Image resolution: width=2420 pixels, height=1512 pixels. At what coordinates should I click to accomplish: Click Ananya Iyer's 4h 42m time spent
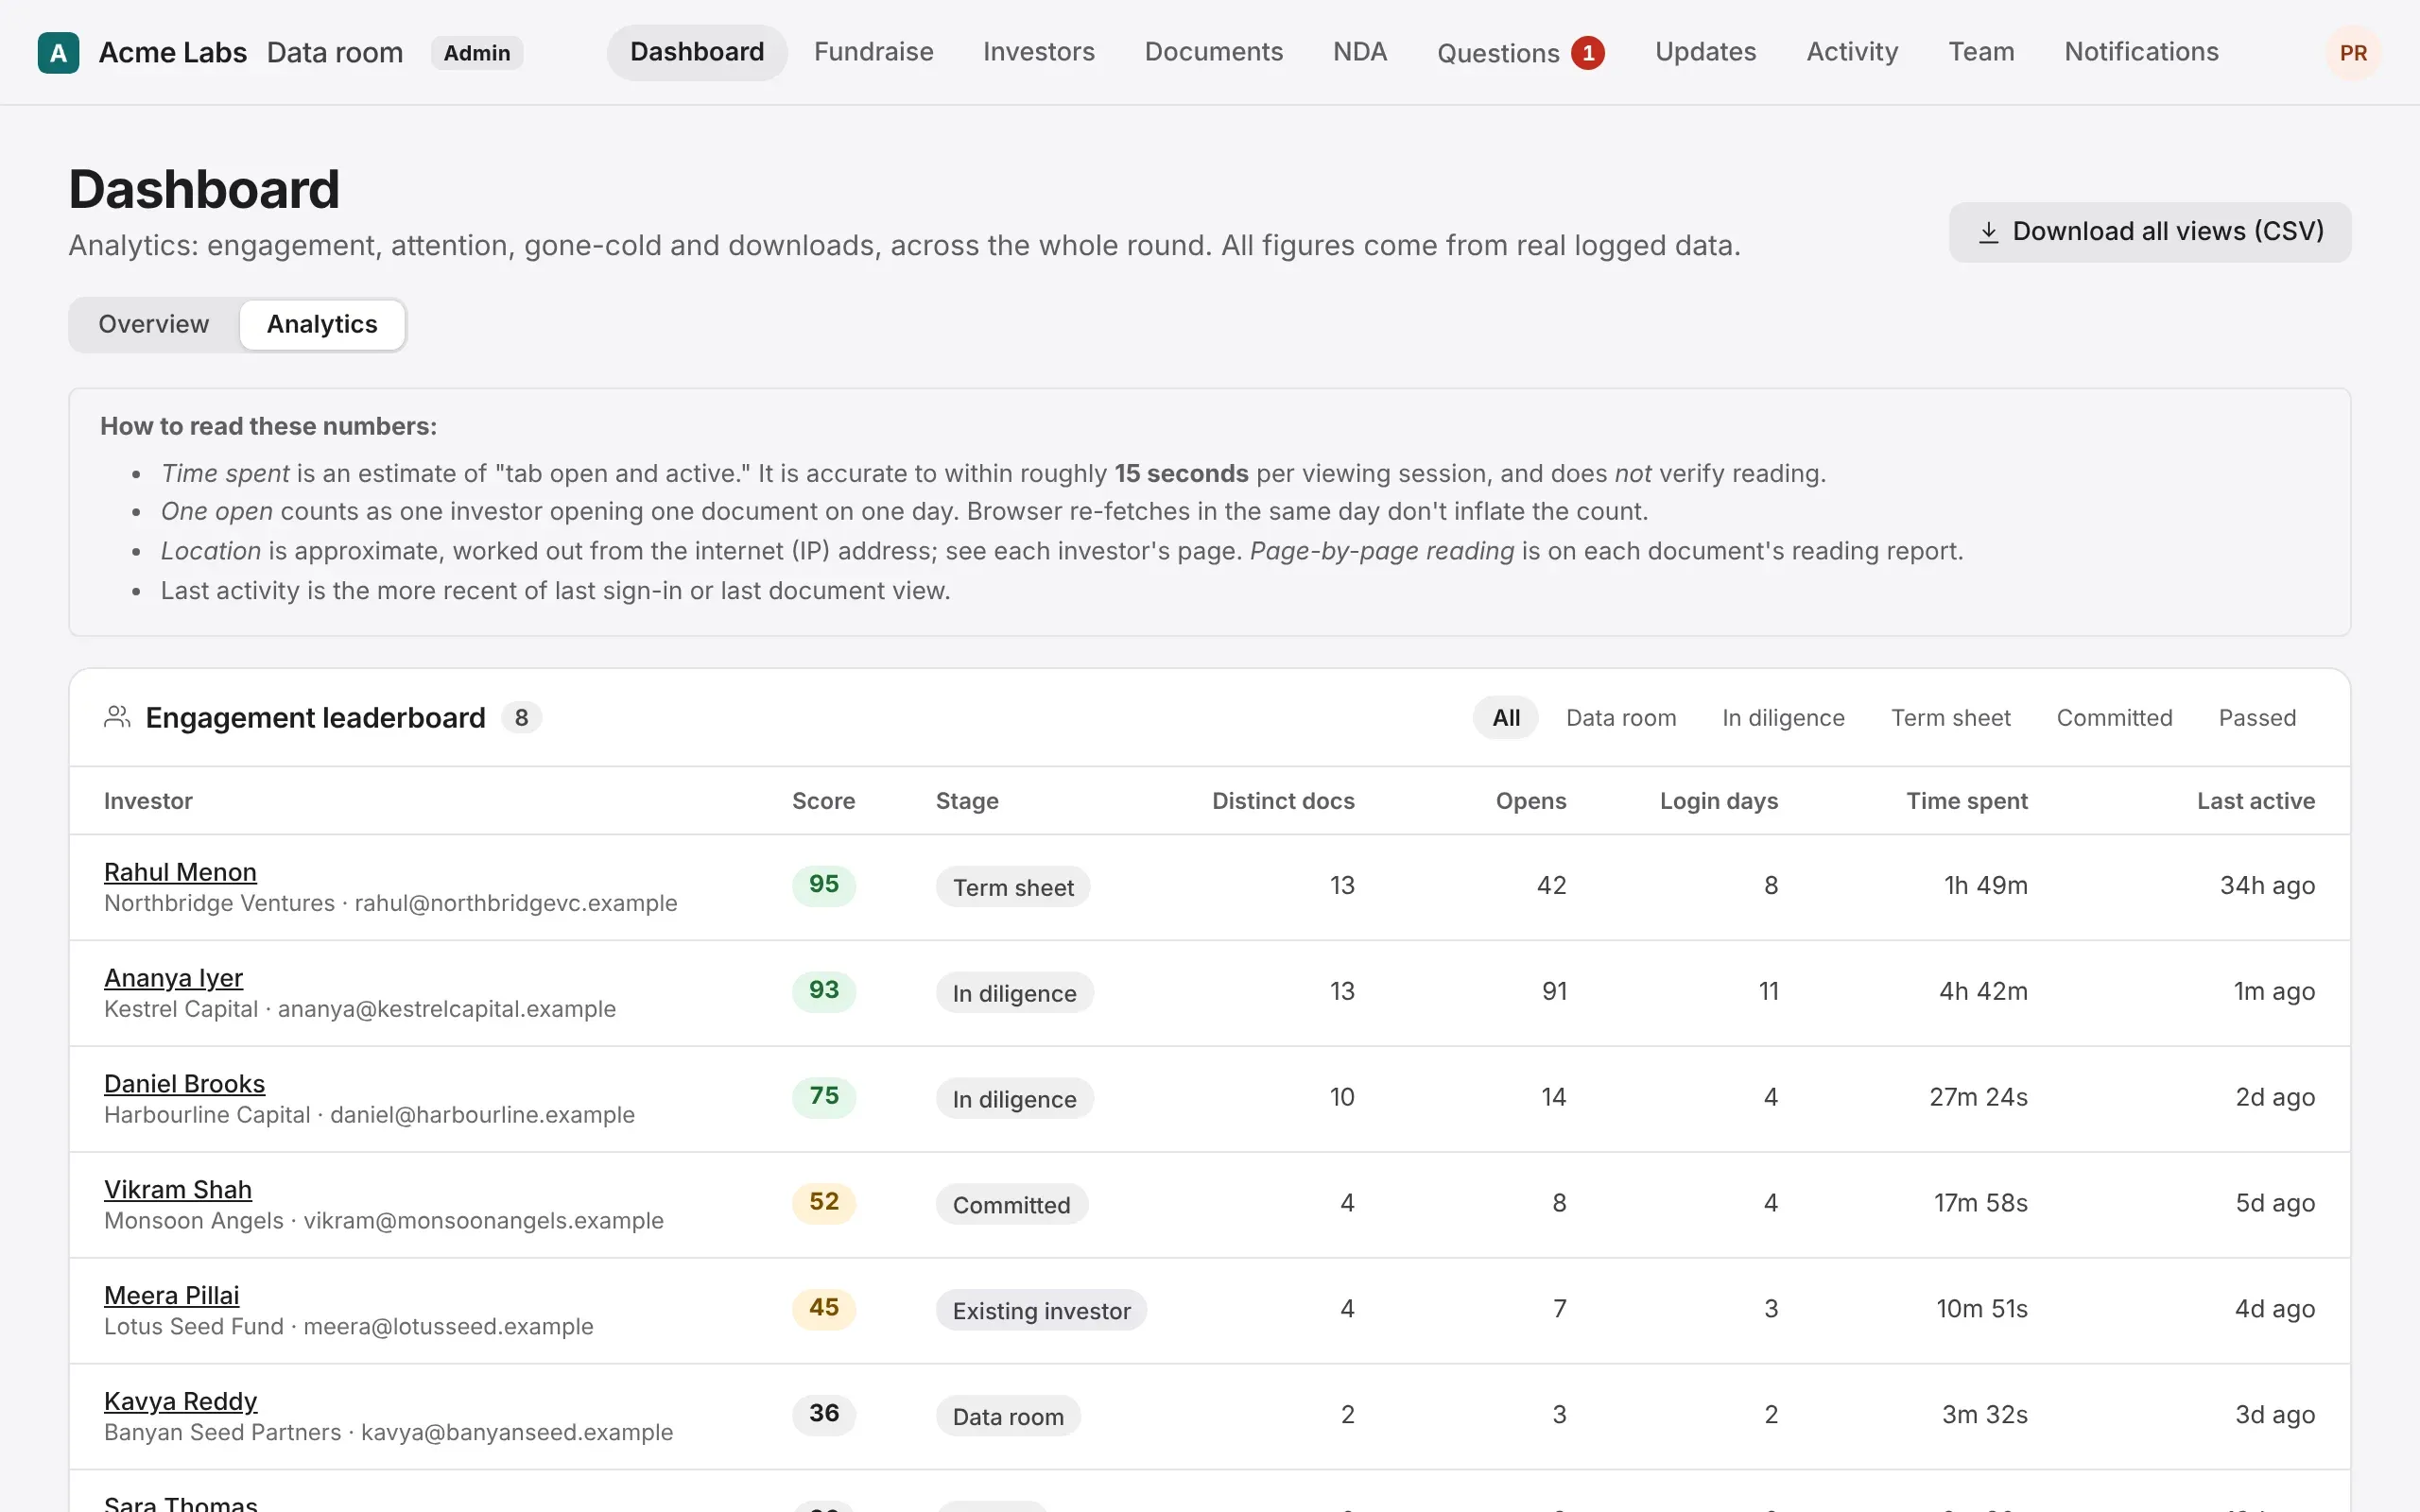coord(1983,991)
